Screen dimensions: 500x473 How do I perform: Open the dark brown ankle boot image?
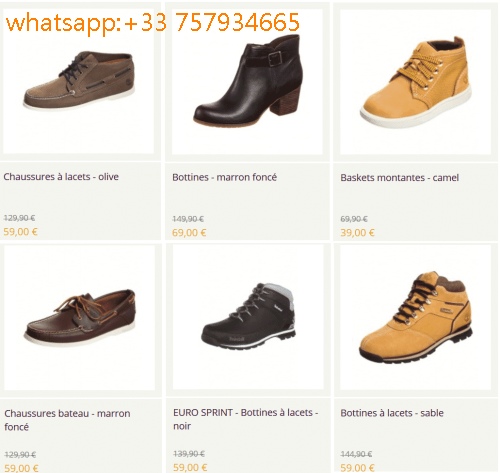click(247, 82)
